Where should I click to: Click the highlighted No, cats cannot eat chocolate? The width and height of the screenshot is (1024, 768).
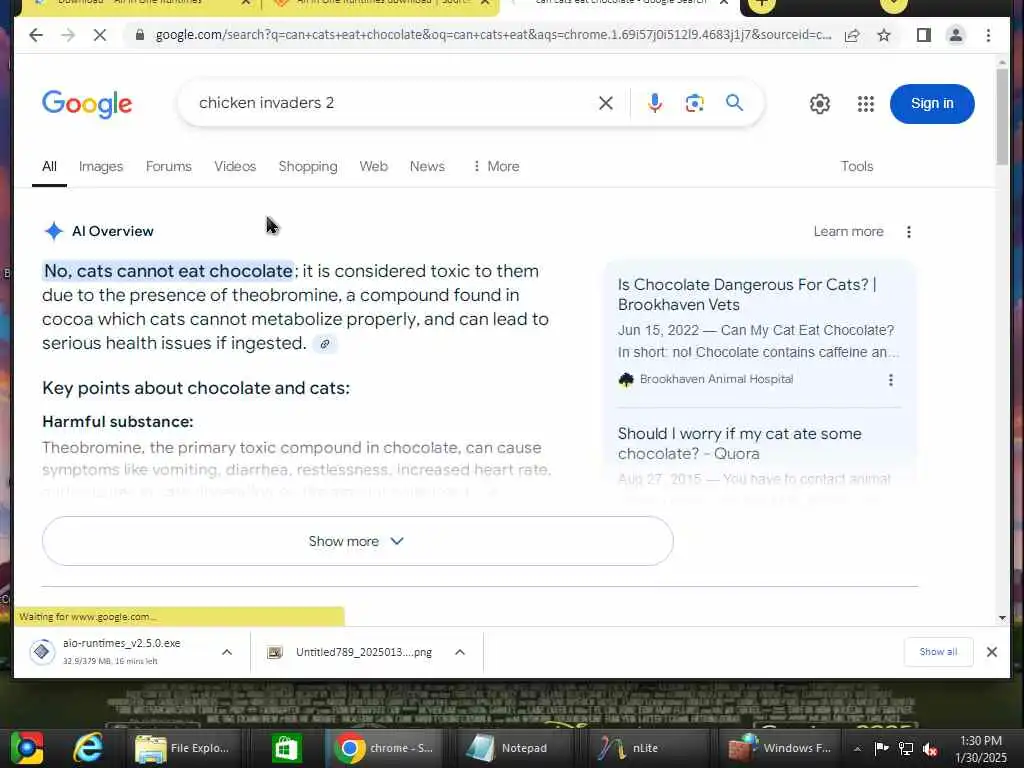tap(168, 271)
